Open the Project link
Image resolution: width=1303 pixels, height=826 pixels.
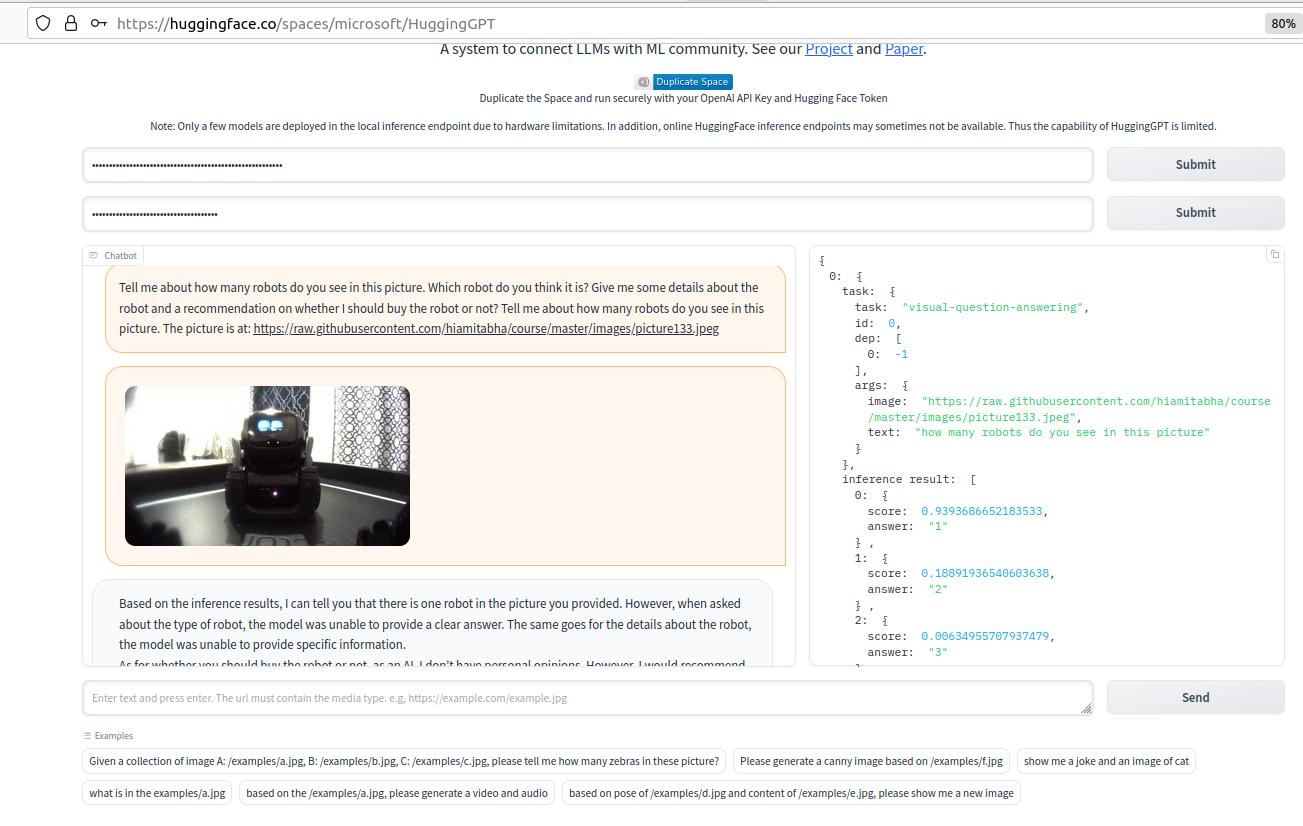[829, 49]
